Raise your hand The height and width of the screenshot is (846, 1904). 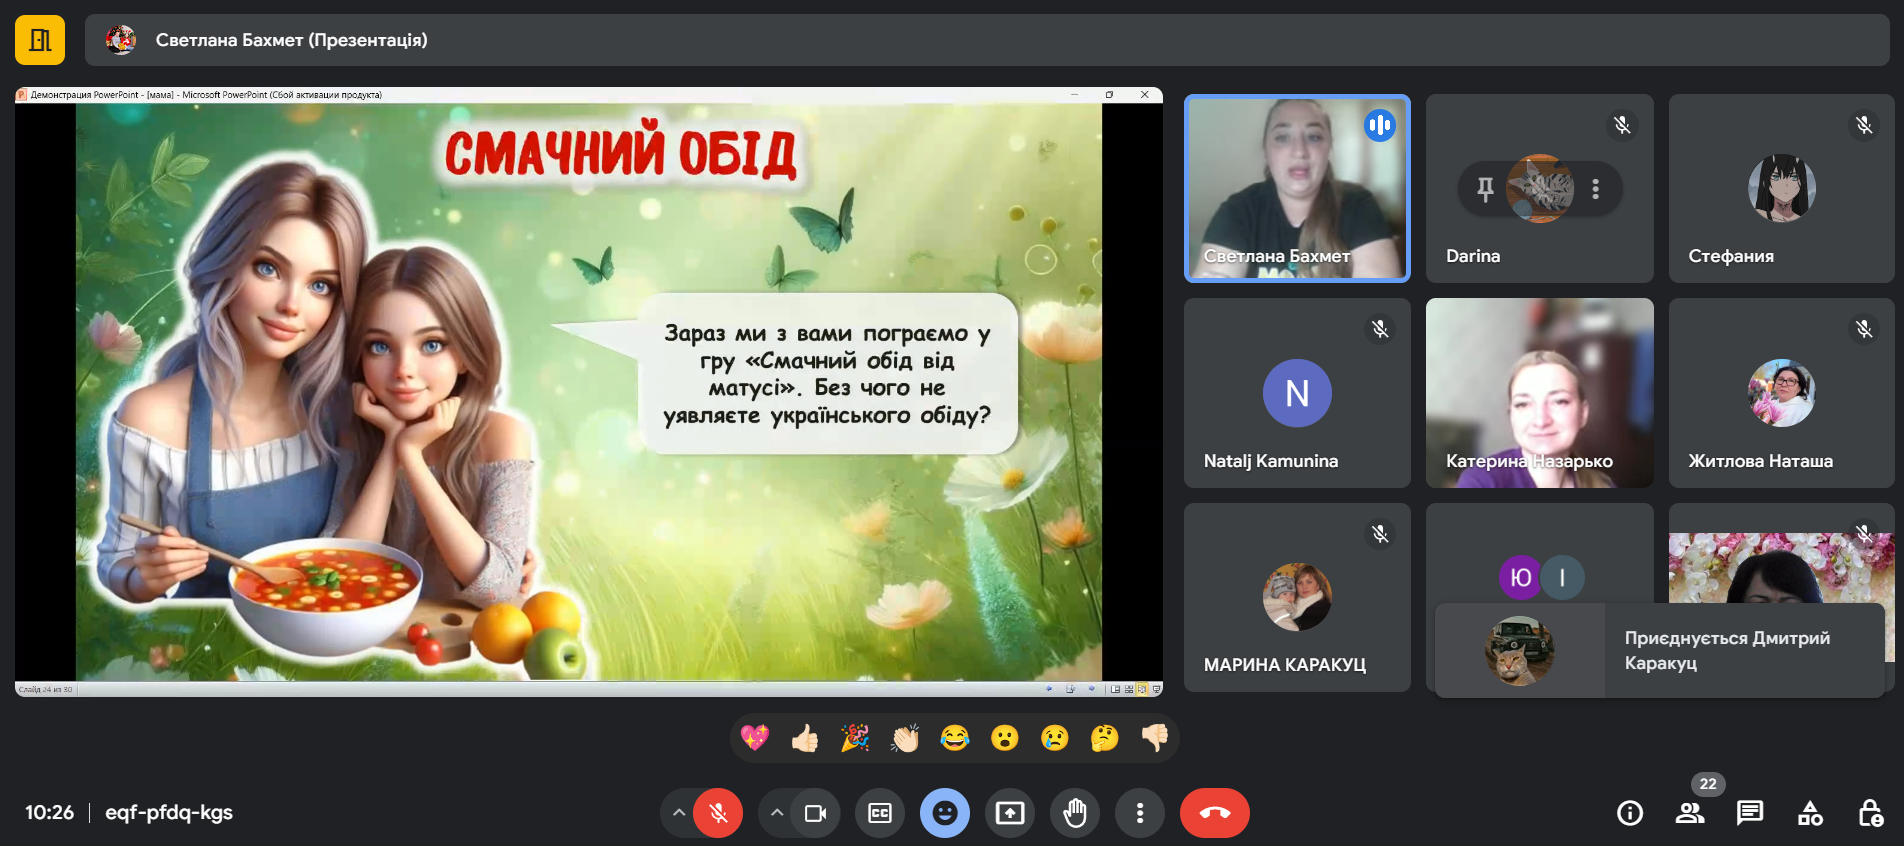(1075, 813)
